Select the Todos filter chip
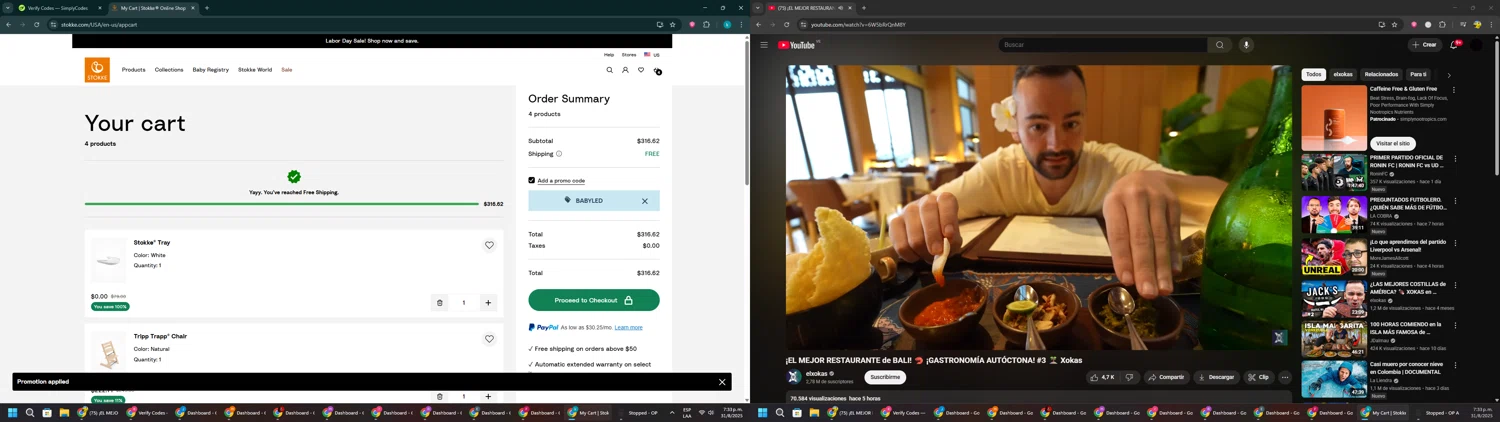1500x422 pixels. [x=1314, y=74]
